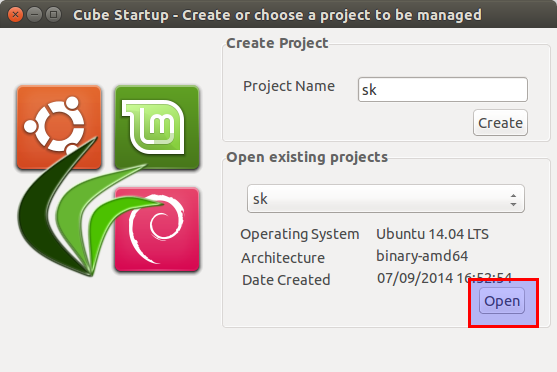The image size is (557, 372).
Task: Click the 'Ubuntu 14.04 LTS' value
Action: click(x=432, y=234)
